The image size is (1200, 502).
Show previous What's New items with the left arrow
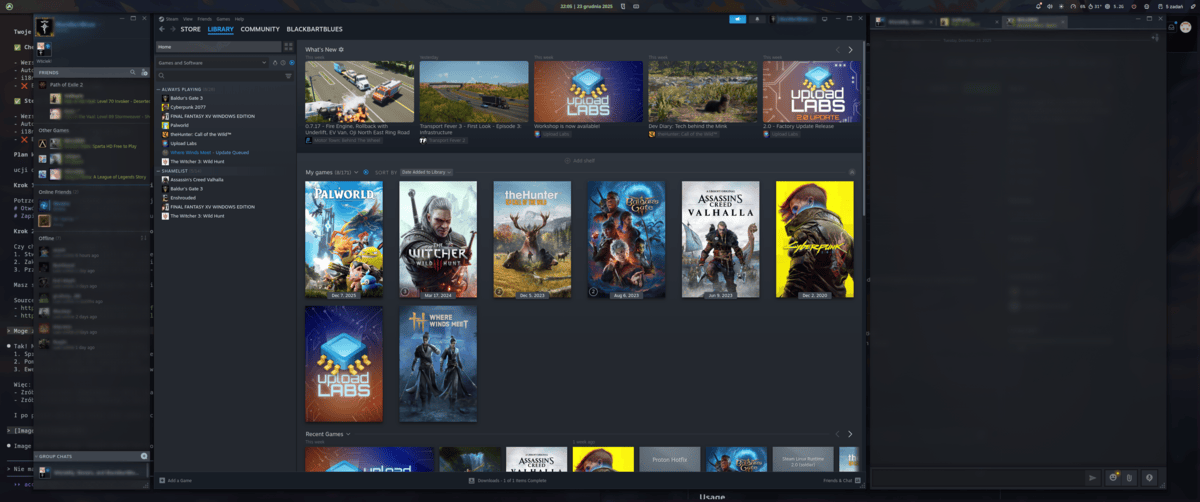pyautogui.click(x=838, y=50)
